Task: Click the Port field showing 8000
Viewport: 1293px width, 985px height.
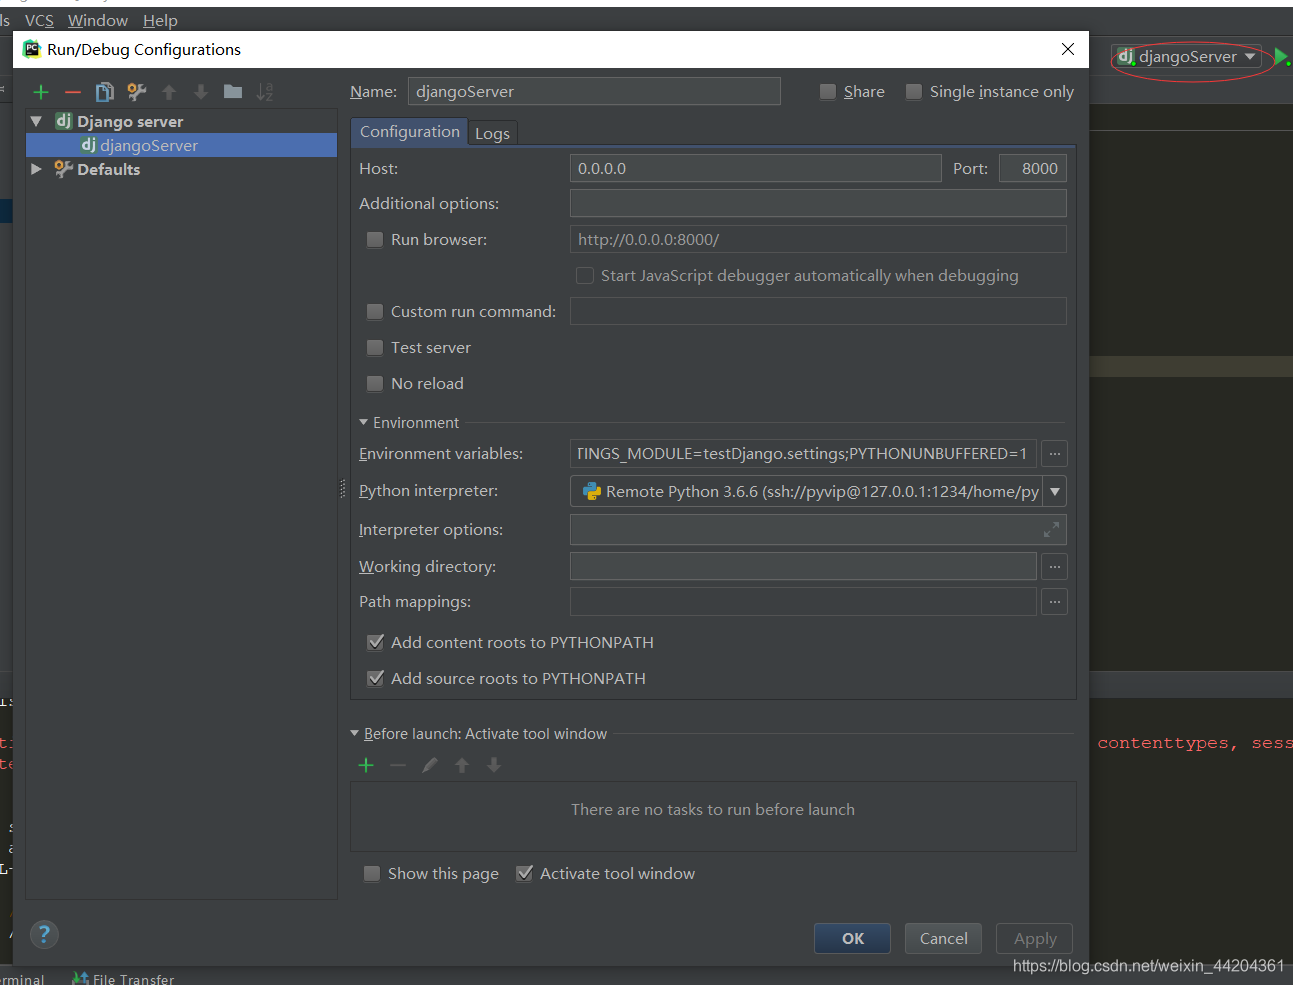Action: coord(1033,169)
